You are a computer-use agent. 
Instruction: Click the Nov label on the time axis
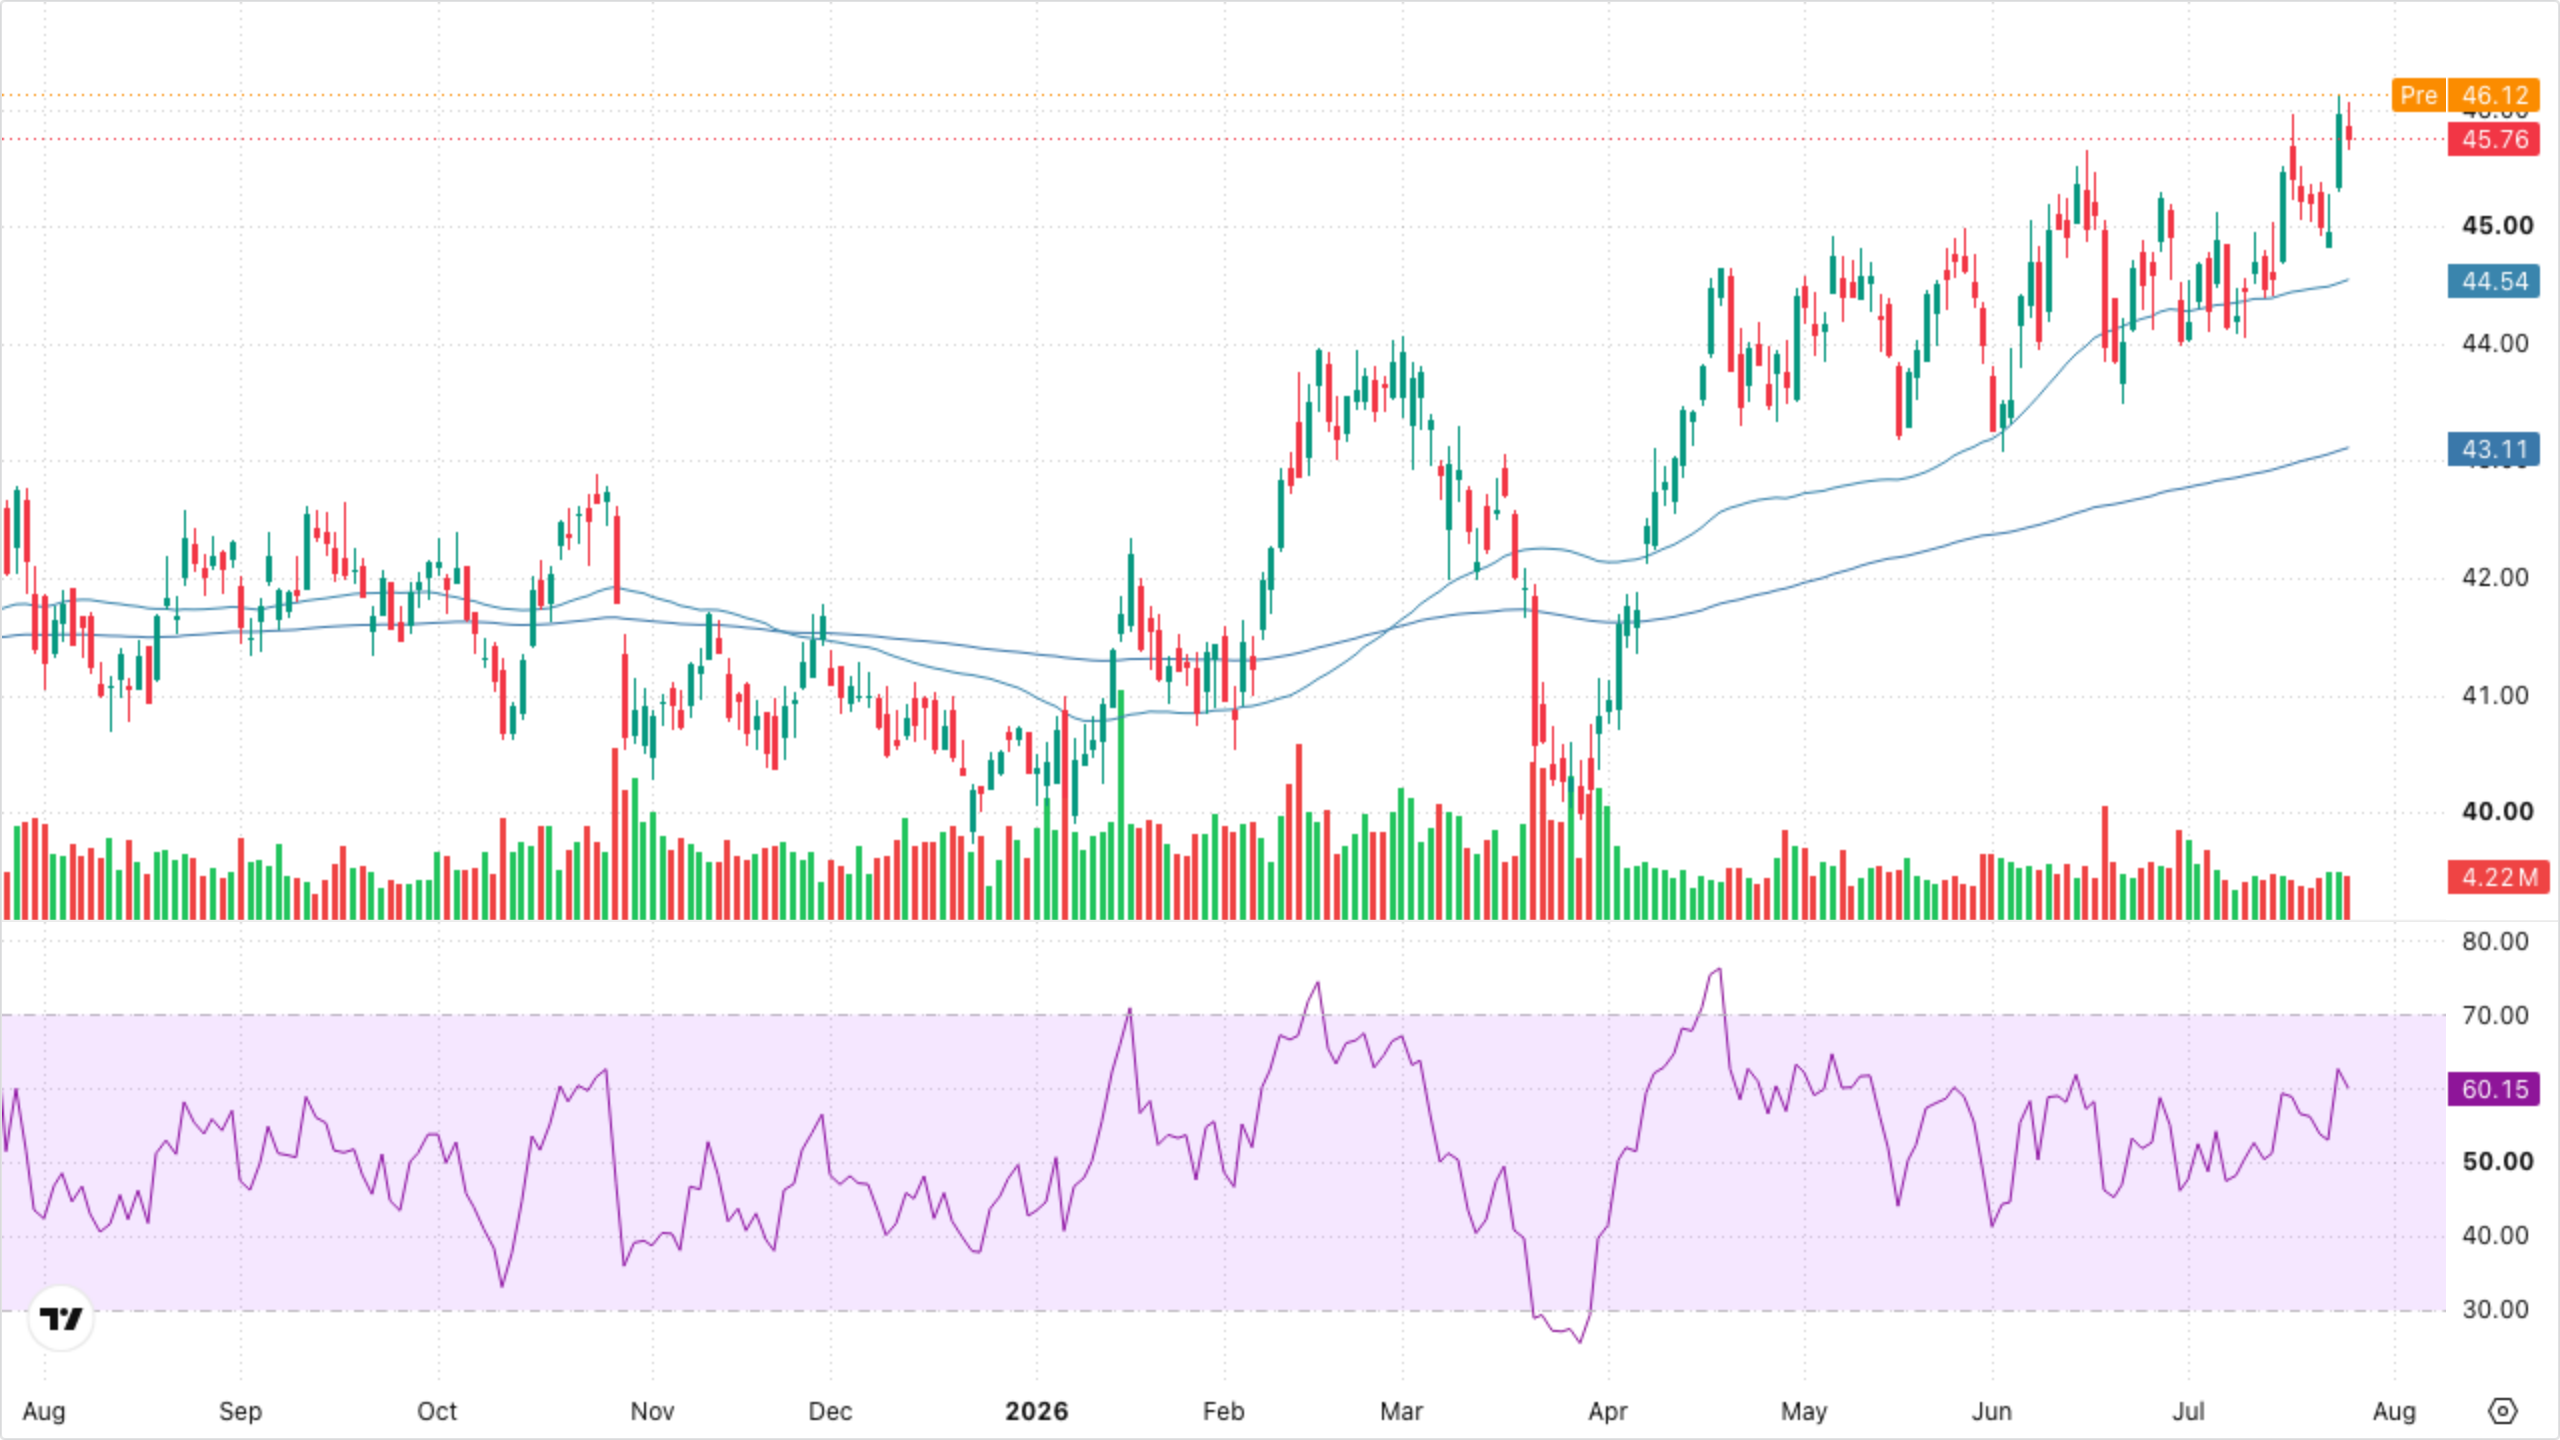coord(652,1411)
